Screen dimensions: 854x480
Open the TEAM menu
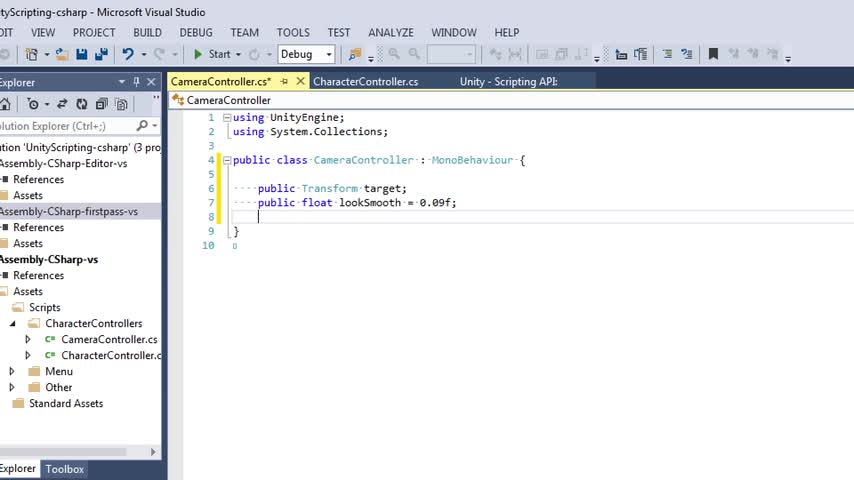coord(245,33)
